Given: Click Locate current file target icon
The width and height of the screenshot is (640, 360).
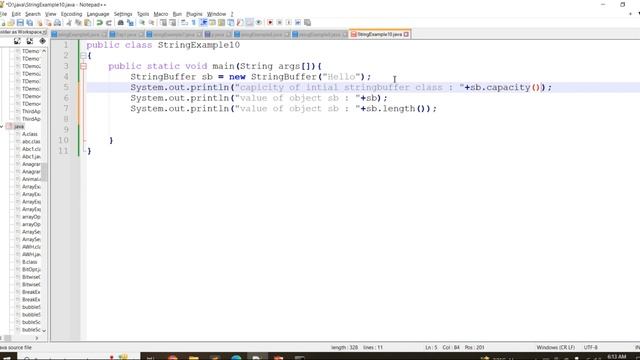Looking at the screenshot, I should [42, 41].
